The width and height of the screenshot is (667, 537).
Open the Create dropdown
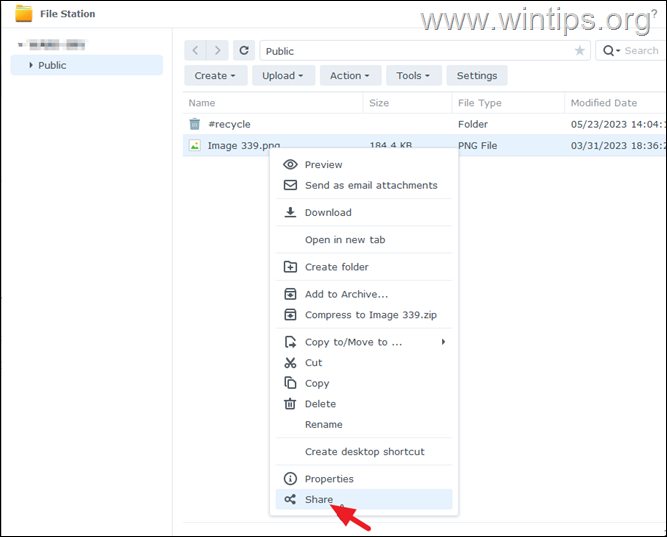[215, 75]
